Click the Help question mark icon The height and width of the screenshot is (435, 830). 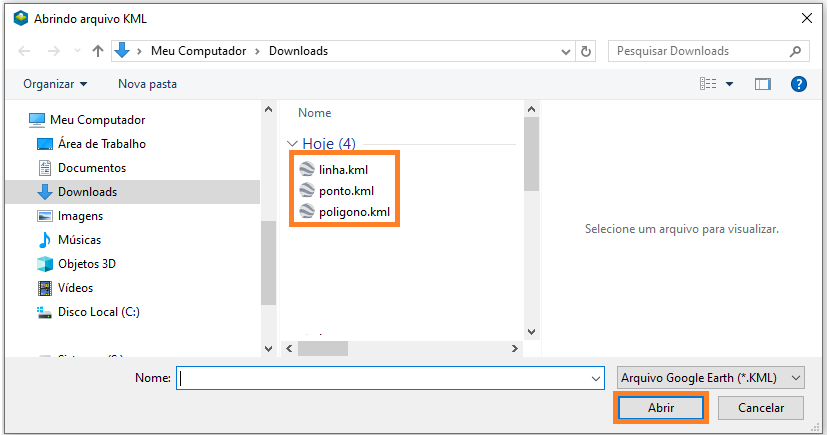pyautogui.click(x=798, y=84)
